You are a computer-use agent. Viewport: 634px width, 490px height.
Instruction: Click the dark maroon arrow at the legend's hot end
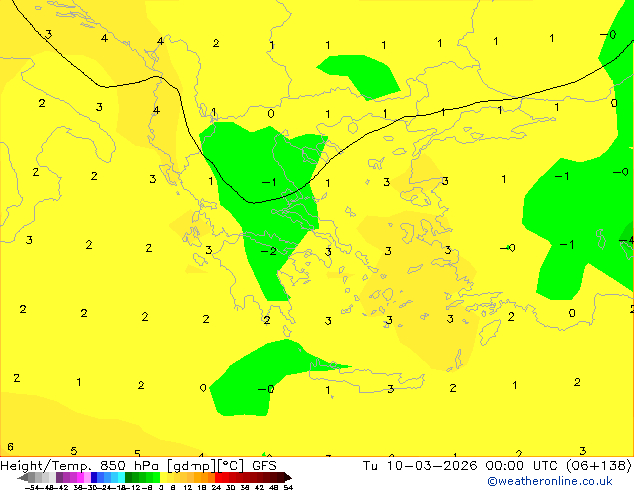288,477
